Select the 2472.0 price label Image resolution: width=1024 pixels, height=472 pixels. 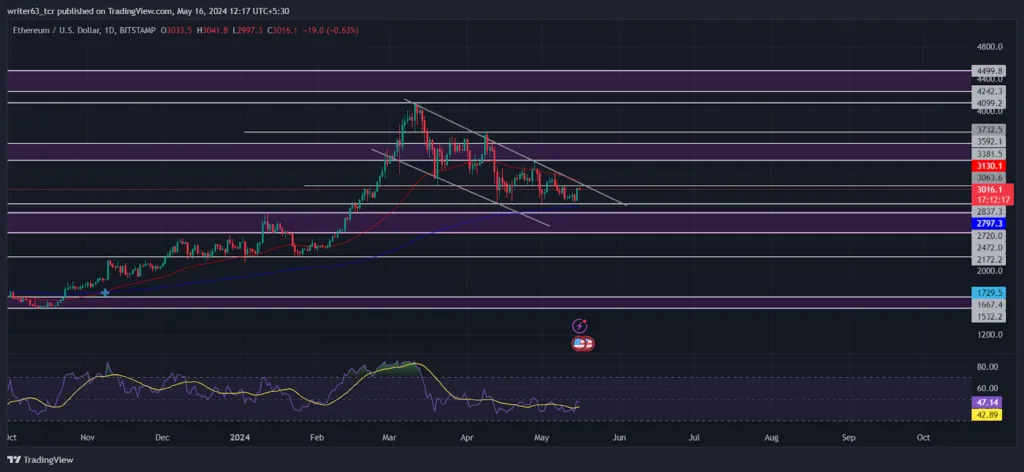(987, 248)
